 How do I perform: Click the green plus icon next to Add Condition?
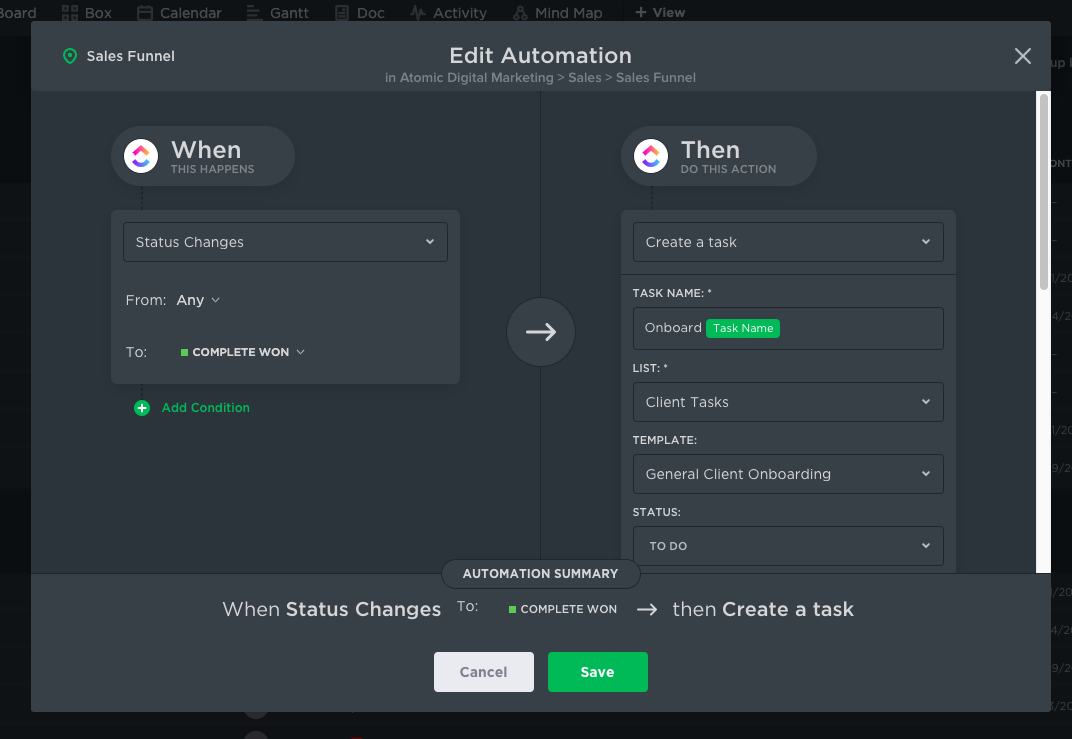pyautogui.click(x=141, y=408)
